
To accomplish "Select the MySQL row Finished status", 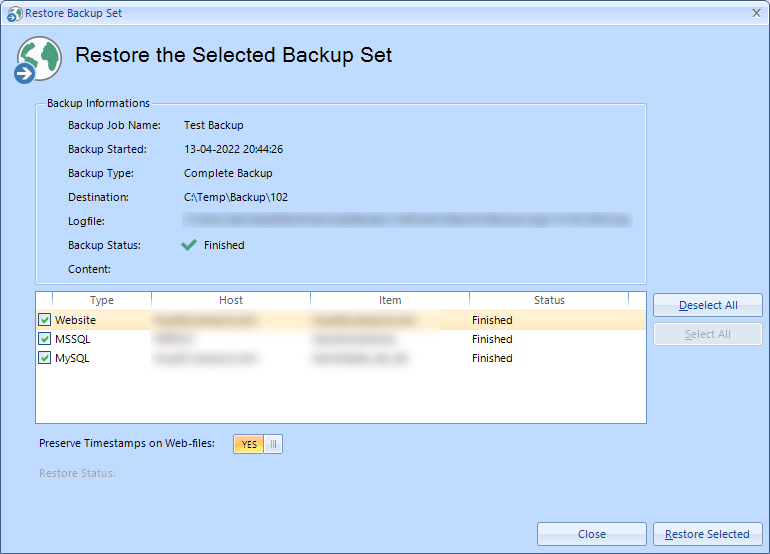I will [492, 358].
